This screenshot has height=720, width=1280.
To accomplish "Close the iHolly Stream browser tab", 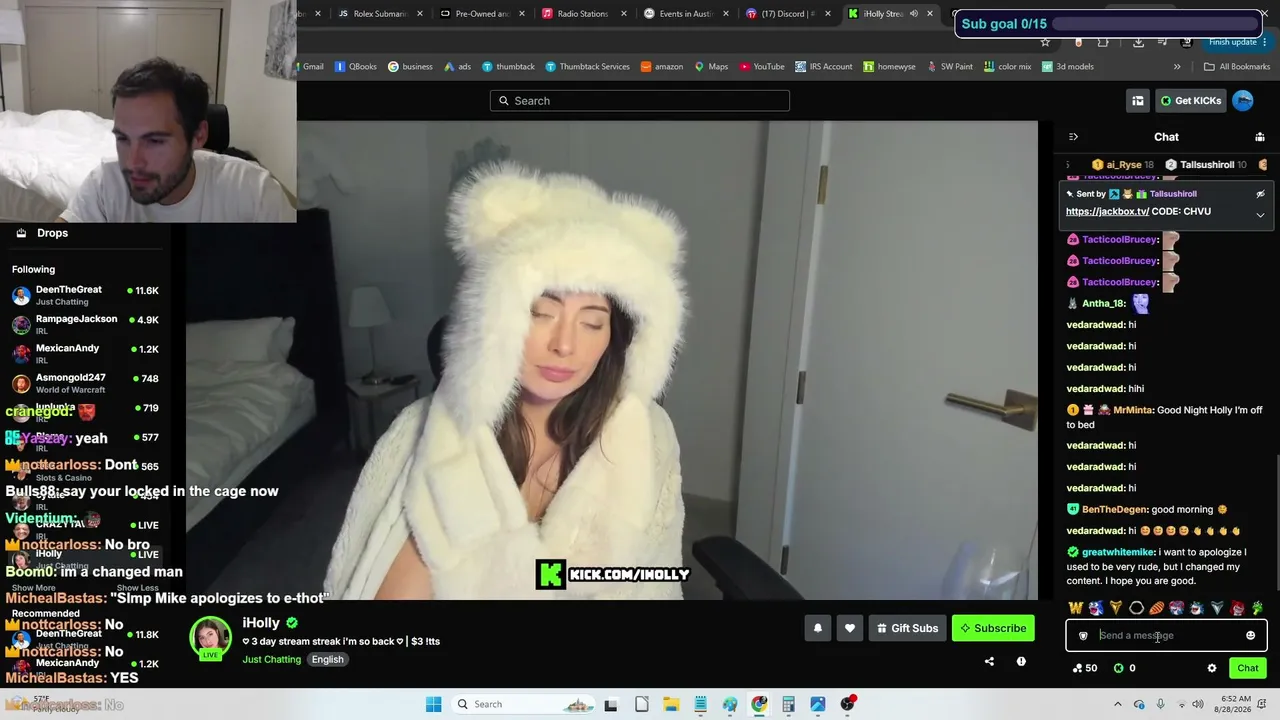I will pyautogui.click(x=930, y=14).
